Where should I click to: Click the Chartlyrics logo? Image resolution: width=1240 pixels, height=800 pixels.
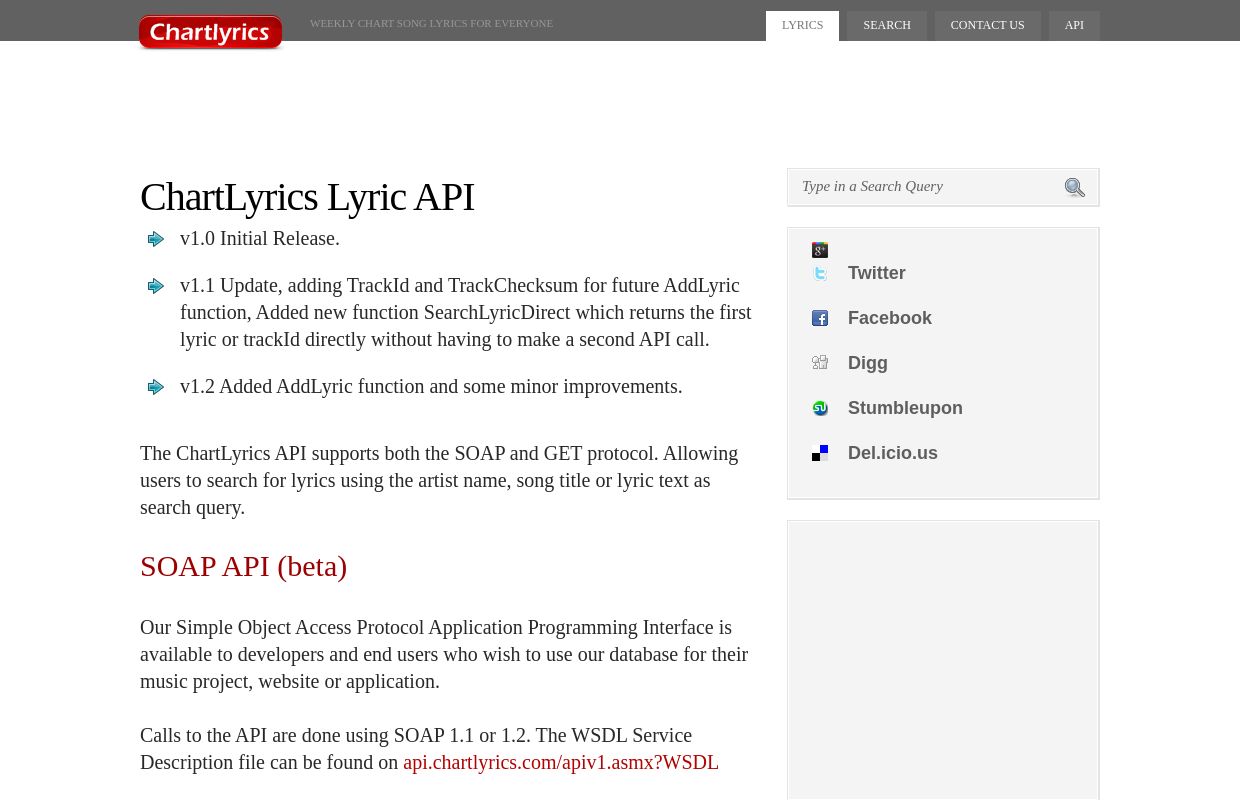pyautogui.click(x=210, y=32)
